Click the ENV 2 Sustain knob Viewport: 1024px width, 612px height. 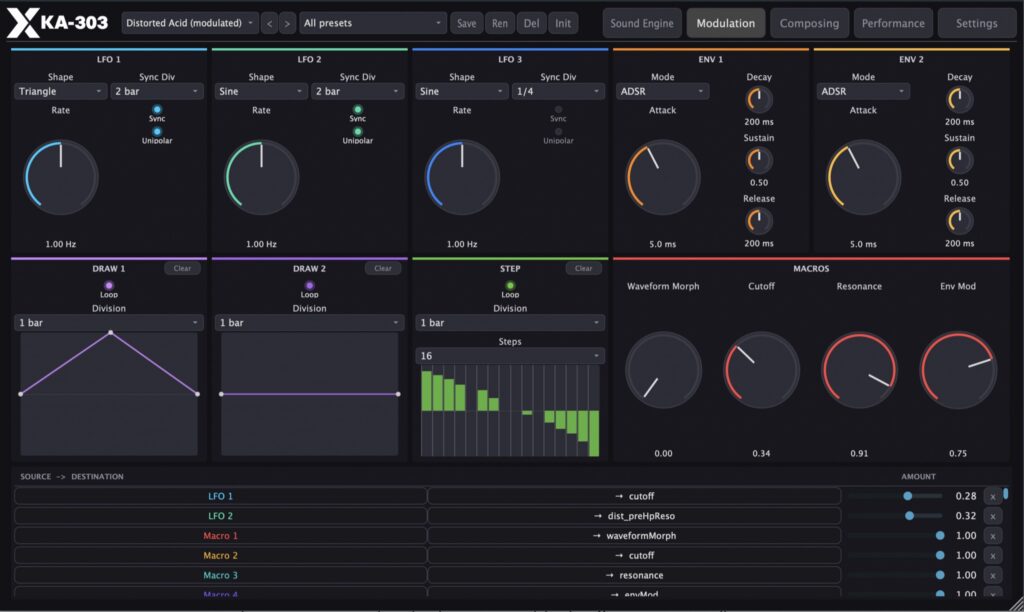[959, 160]
